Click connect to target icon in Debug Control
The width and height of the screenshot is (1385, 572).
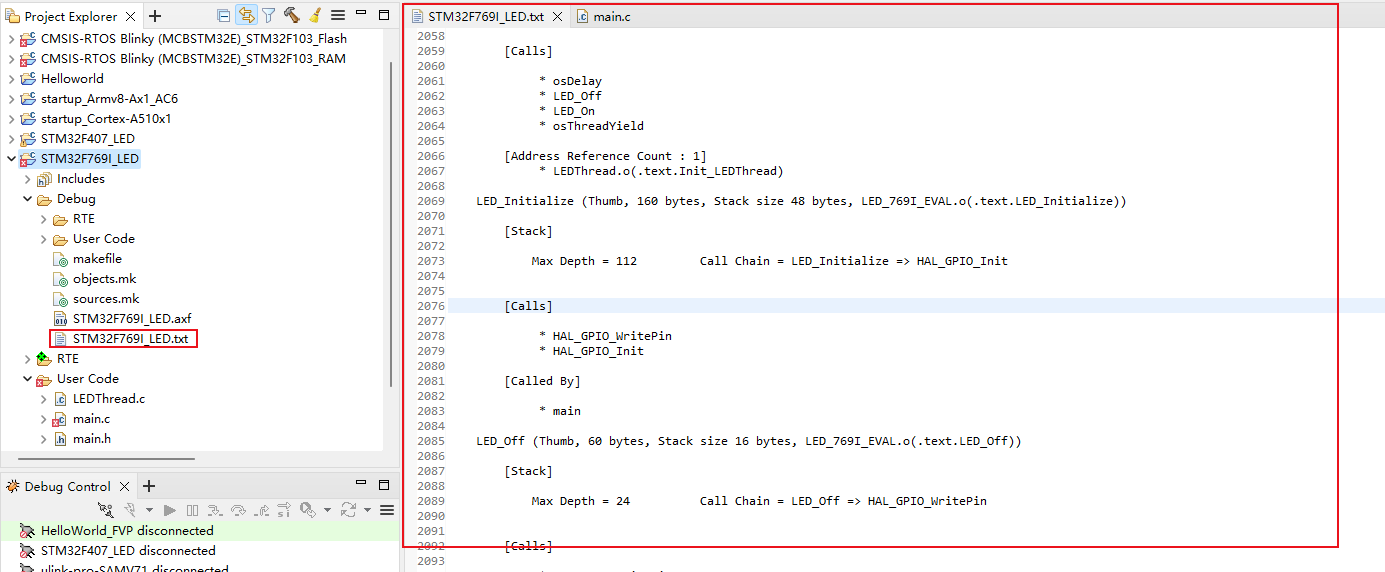[105, 510]
